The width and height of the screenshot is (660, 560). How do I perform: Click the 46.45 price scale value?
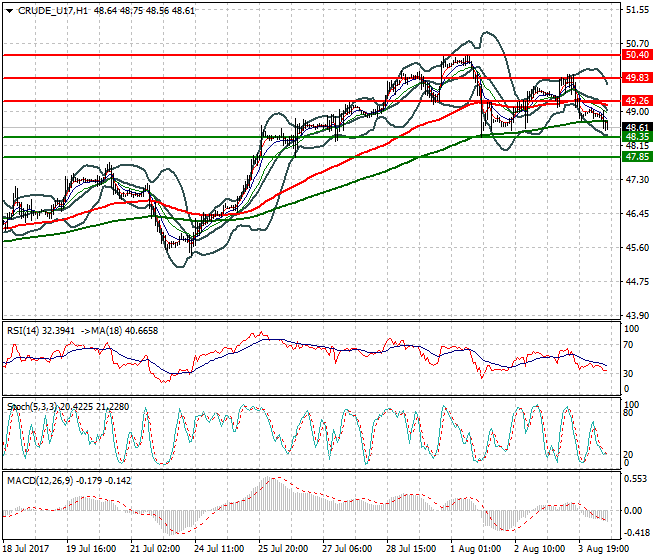point(637,213)
